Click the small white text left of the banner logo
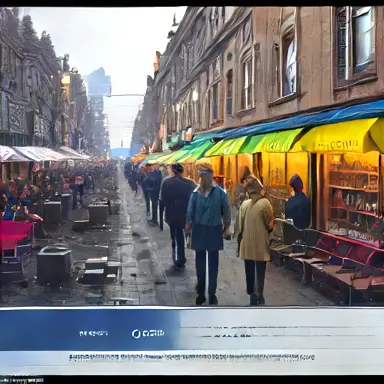 pos(93,333)
